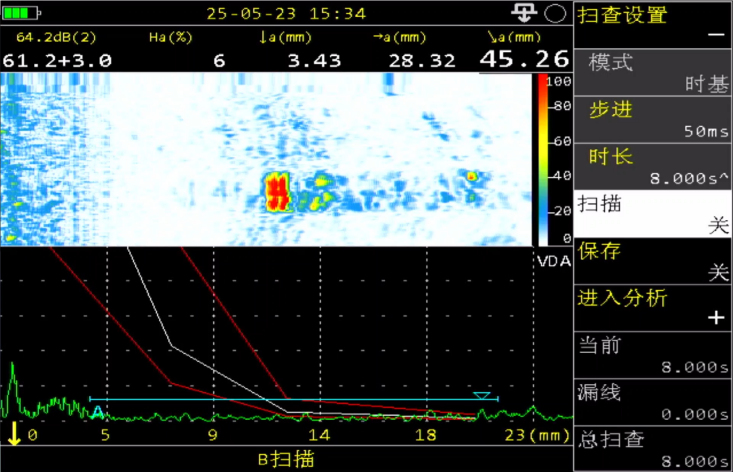Viewport: 733px width, 472px height.
Task: Click the battery level icon
Action: [x=20, y=14]
